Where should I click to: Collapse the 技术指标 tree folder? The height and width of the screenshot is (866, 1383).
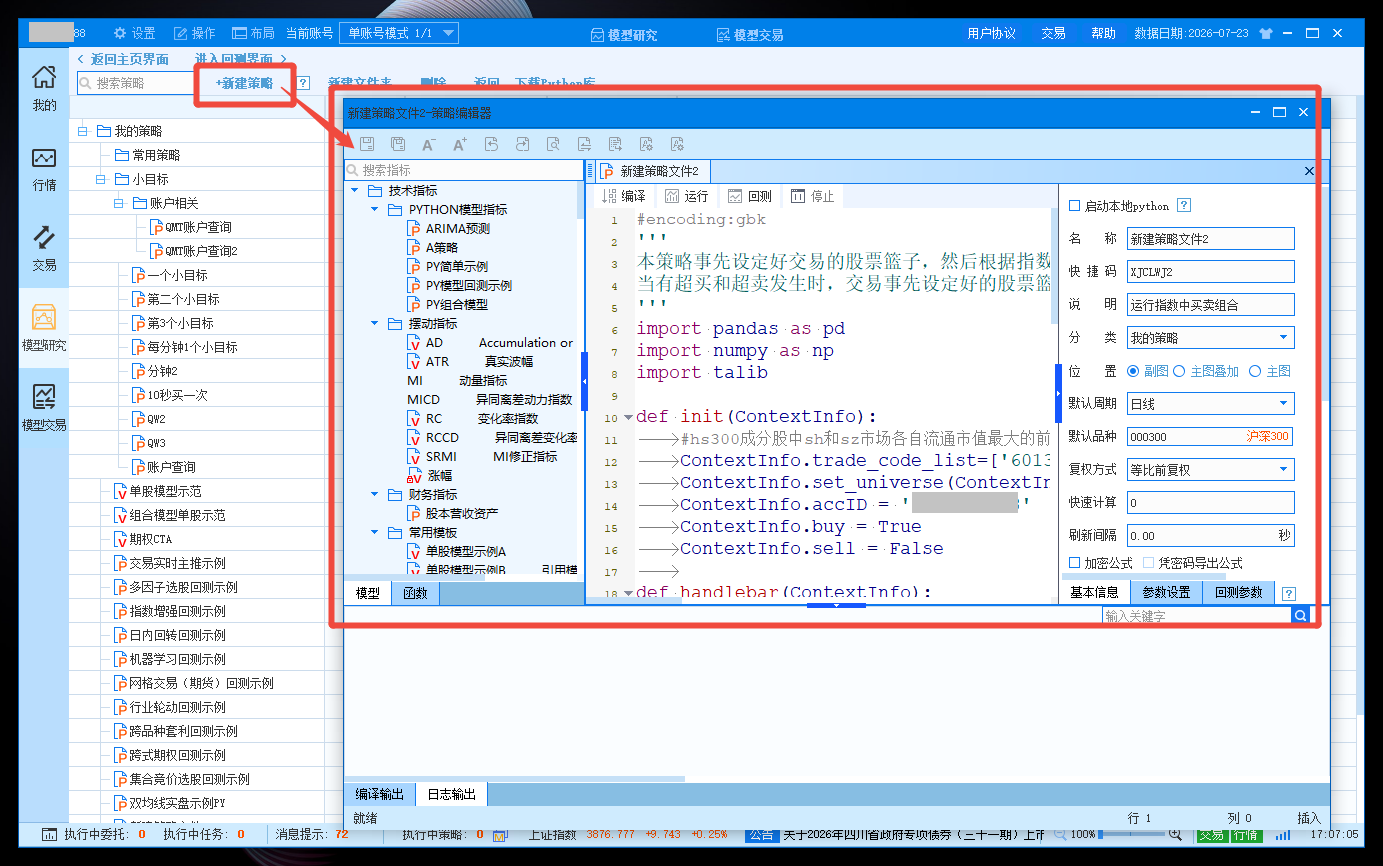click(354, 190)
